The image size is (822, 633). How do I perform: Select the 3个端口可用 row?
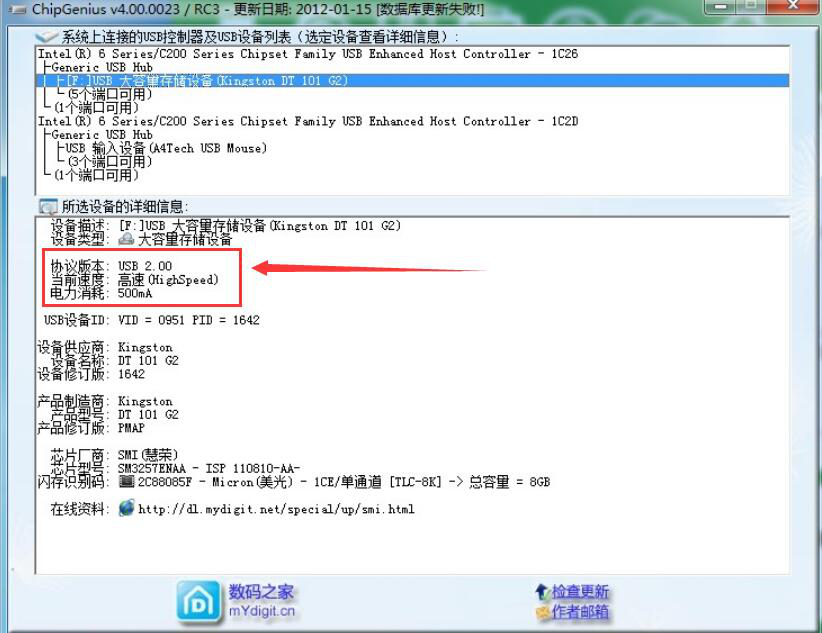tap(110, 162)
